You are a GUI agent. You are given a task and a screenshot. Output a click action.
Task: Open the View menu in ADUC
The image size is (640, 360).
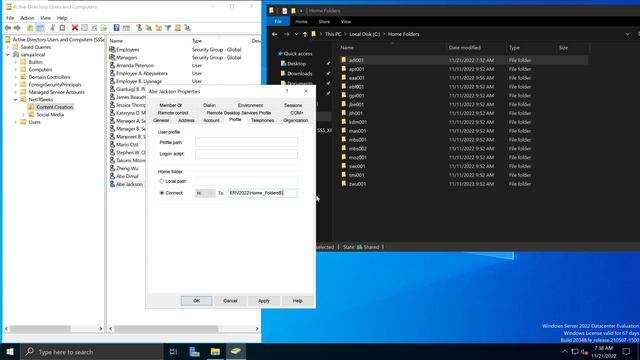point(45,18)
